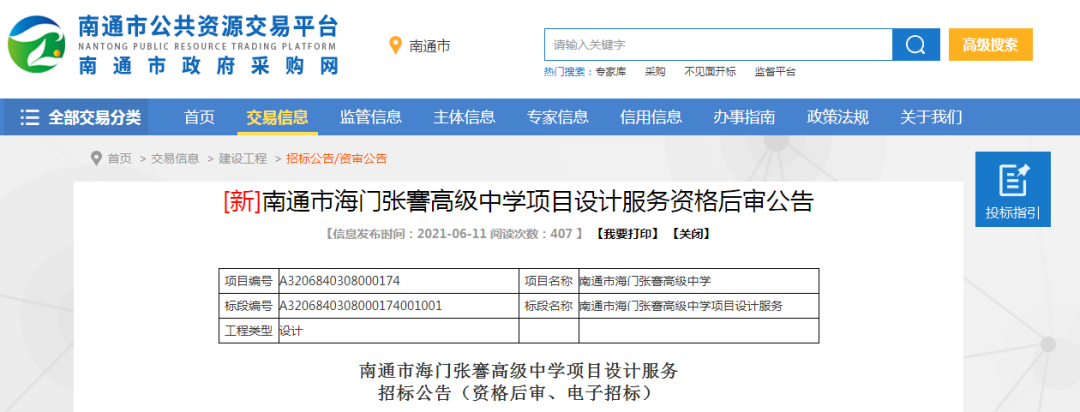This screenshot has height=412, width=1080.
Task: Click 【关闭】 close page link
Action: pos(690,234)
